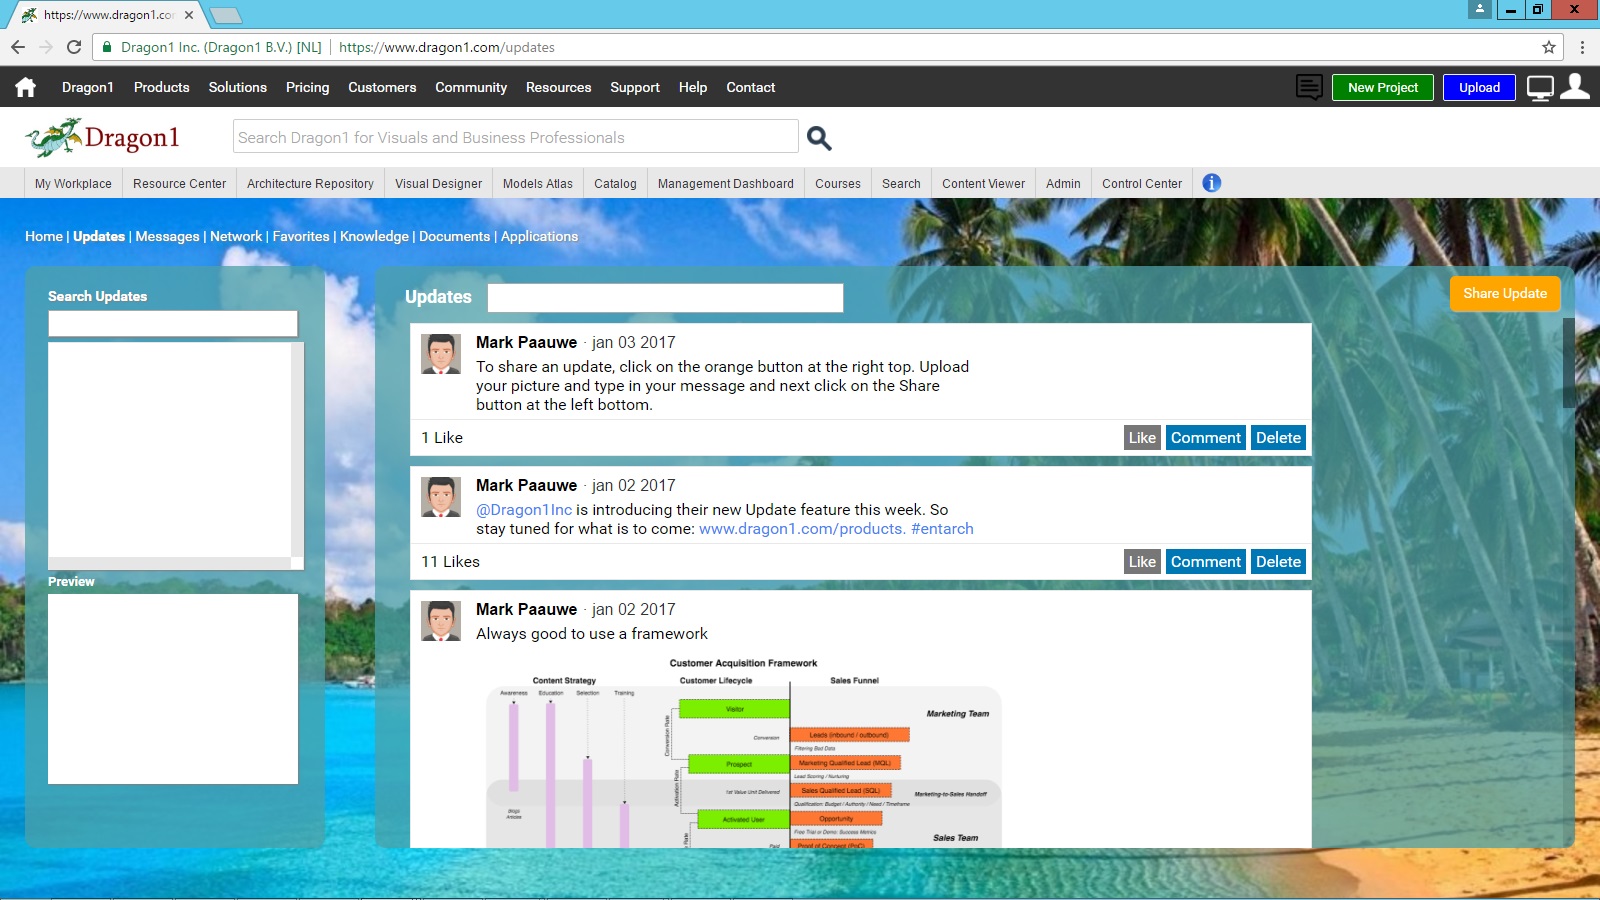Viewport: 1600px width, 900px height.
Task: Focus the Search Updates input field
Action: click(x=173, y=323)
